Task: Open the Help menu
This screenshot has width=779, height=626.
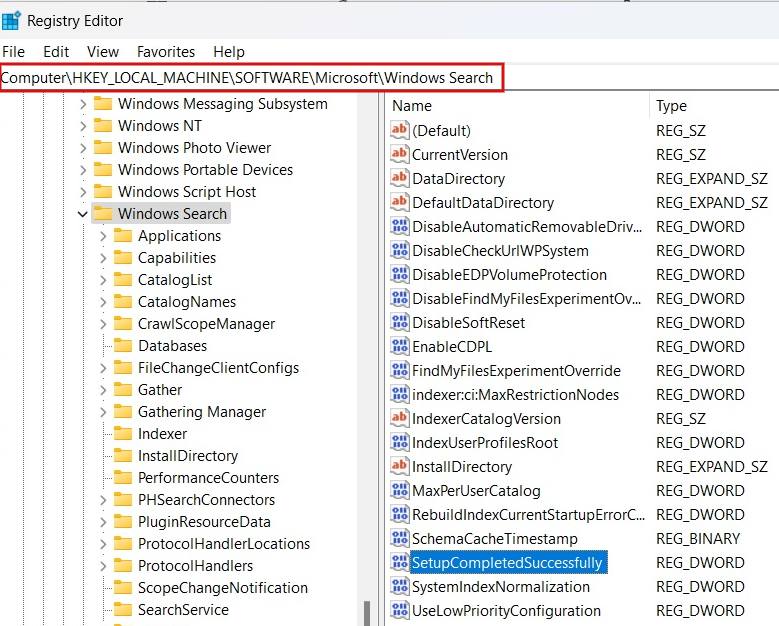Action: [x=229, y=52]
